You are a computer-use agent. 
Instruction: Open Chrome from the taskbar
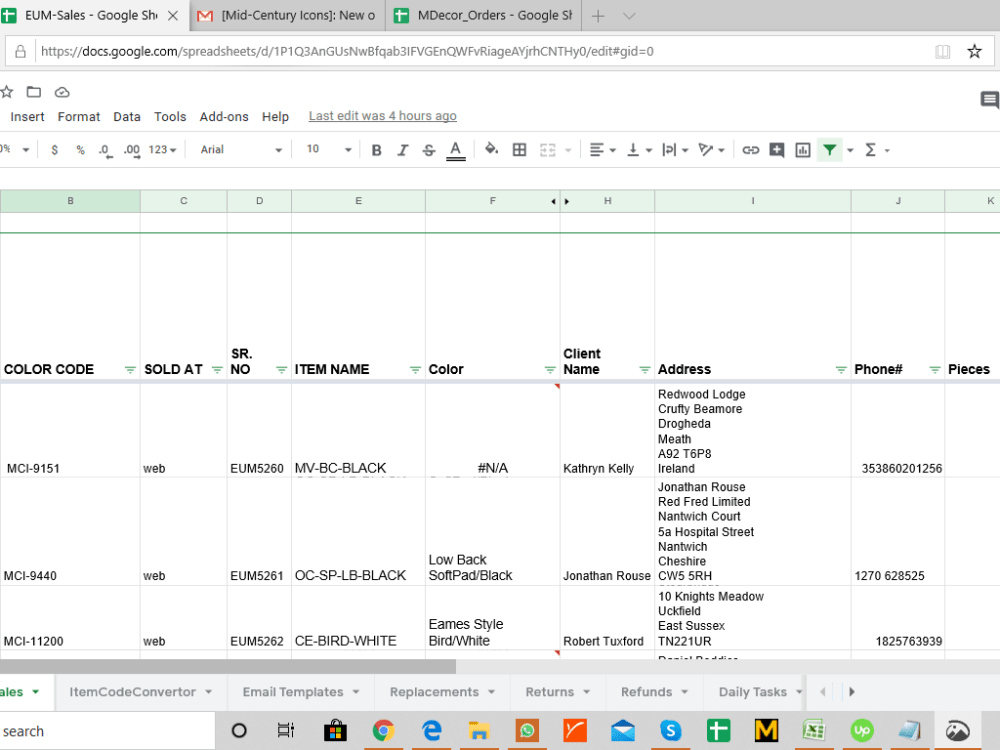(x=383, y=730)
